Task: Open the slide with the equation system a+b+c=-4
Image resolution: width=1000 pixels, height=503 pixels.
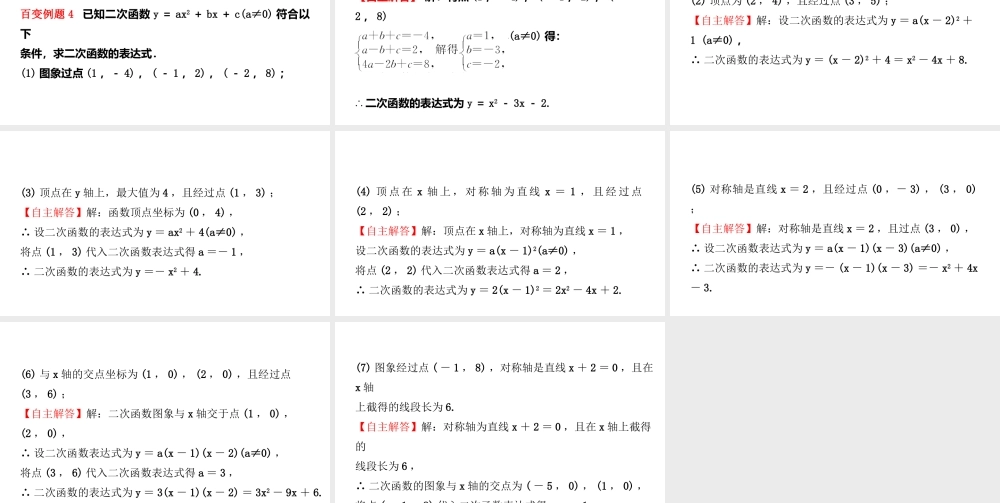Action: tap(500, 62)
